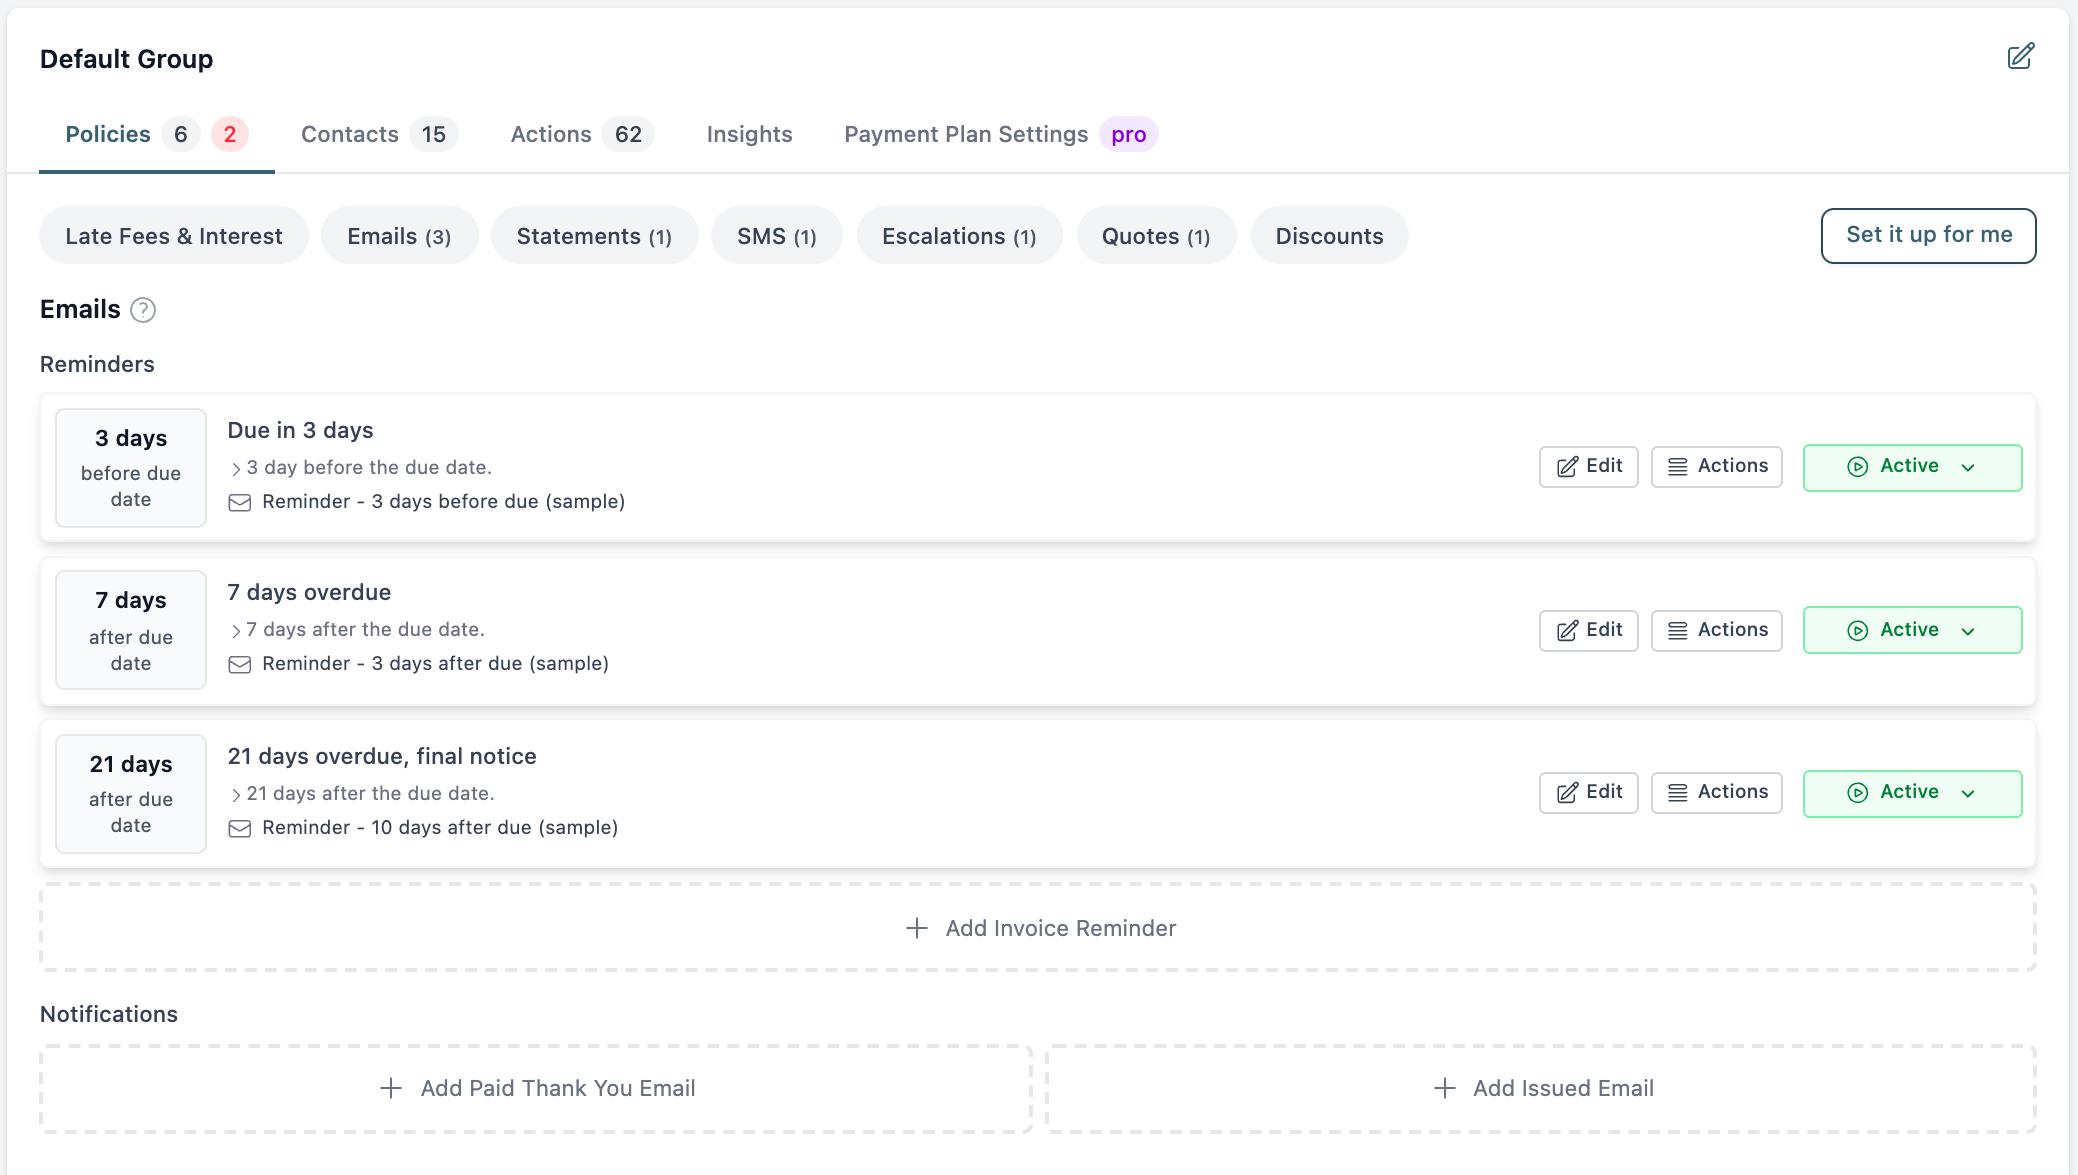2078x1175 pixels.
Task: Select the SMS (1) filter pill
Action: coord(777,236)
